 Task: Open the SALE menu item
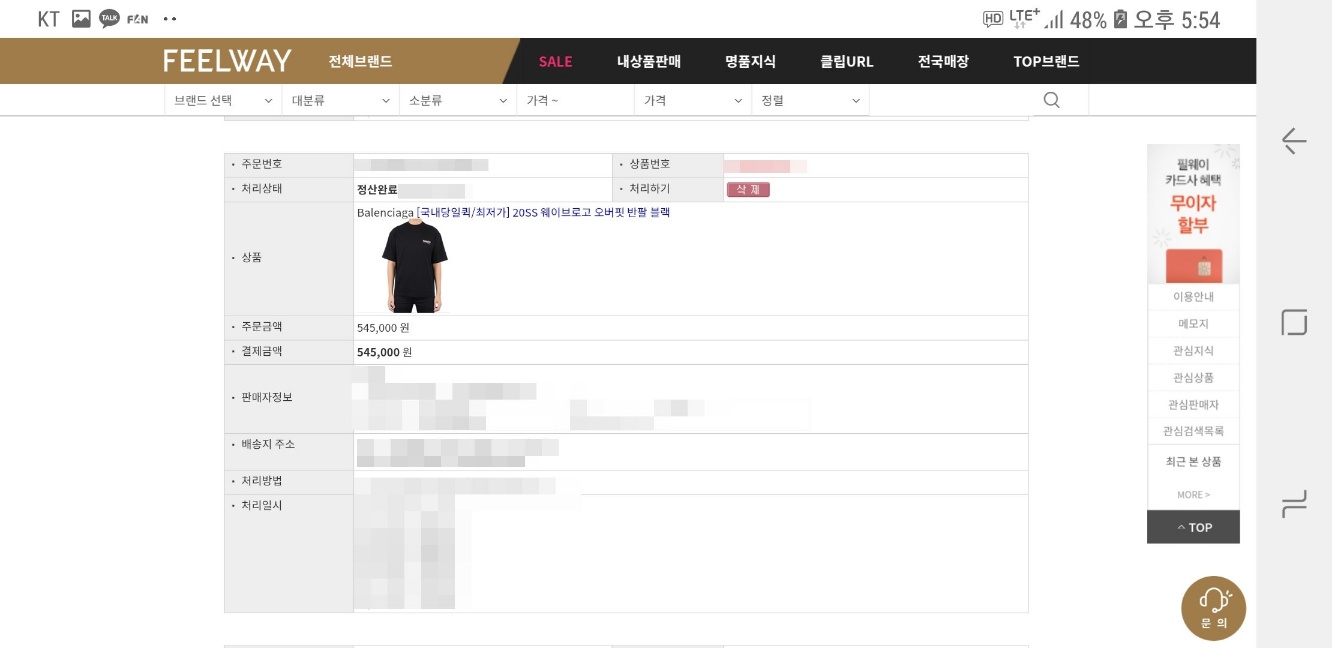pyautogui.click(x=555, y=61)
